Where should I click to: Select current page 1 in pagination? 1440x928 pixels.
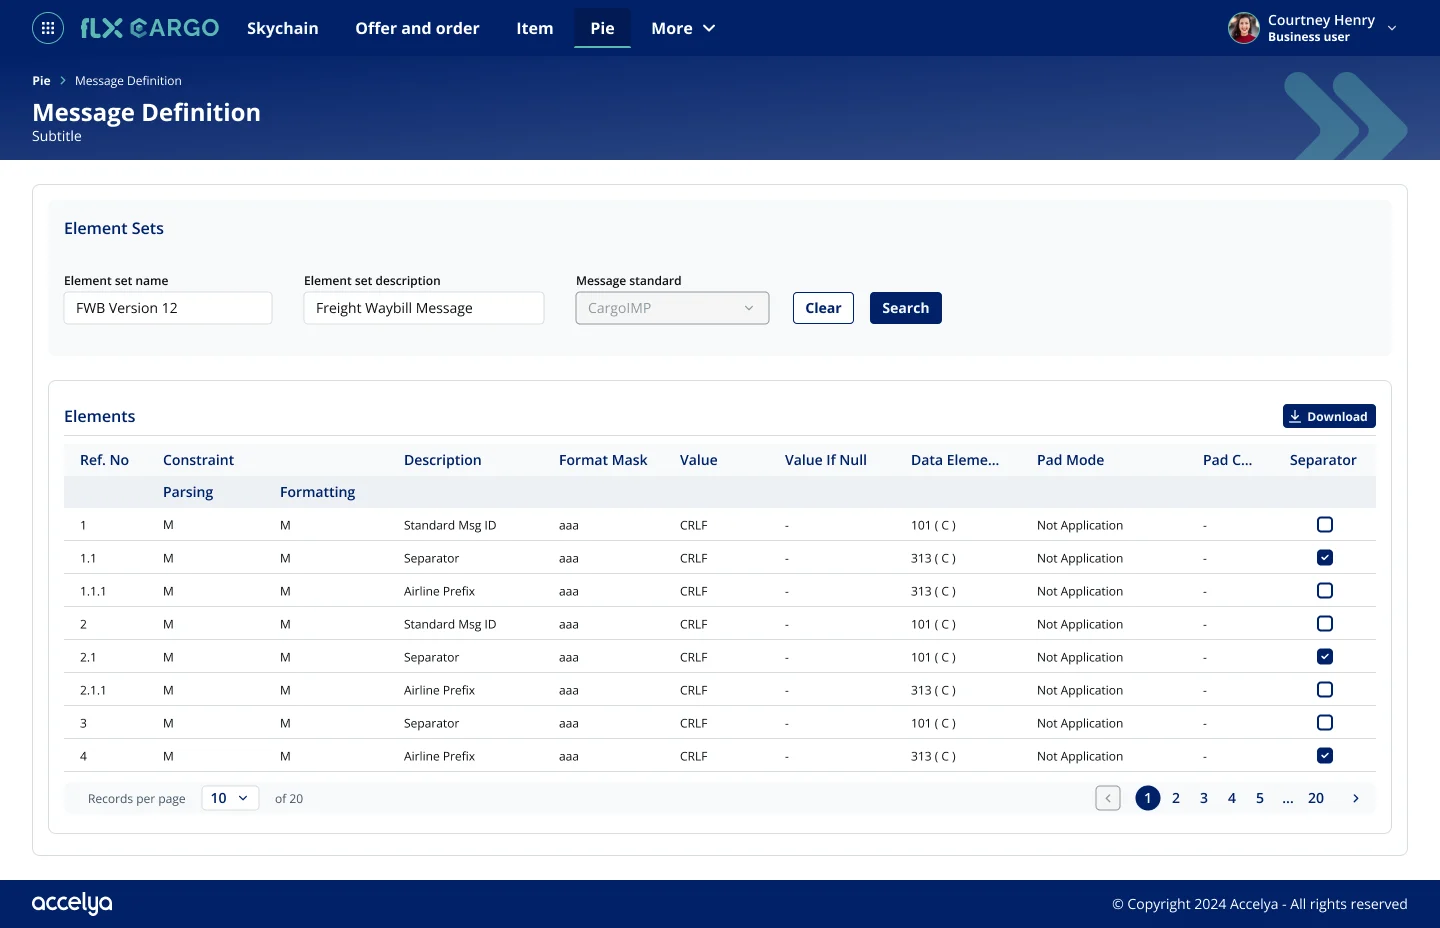pos(1148,798)
